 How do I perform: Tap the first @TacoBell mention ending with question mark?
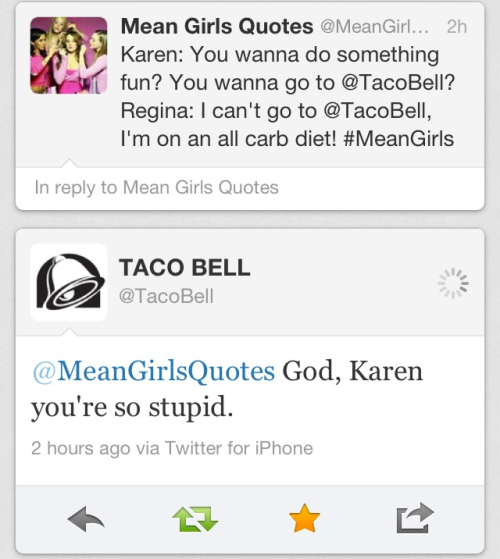(x=398, y=83)
